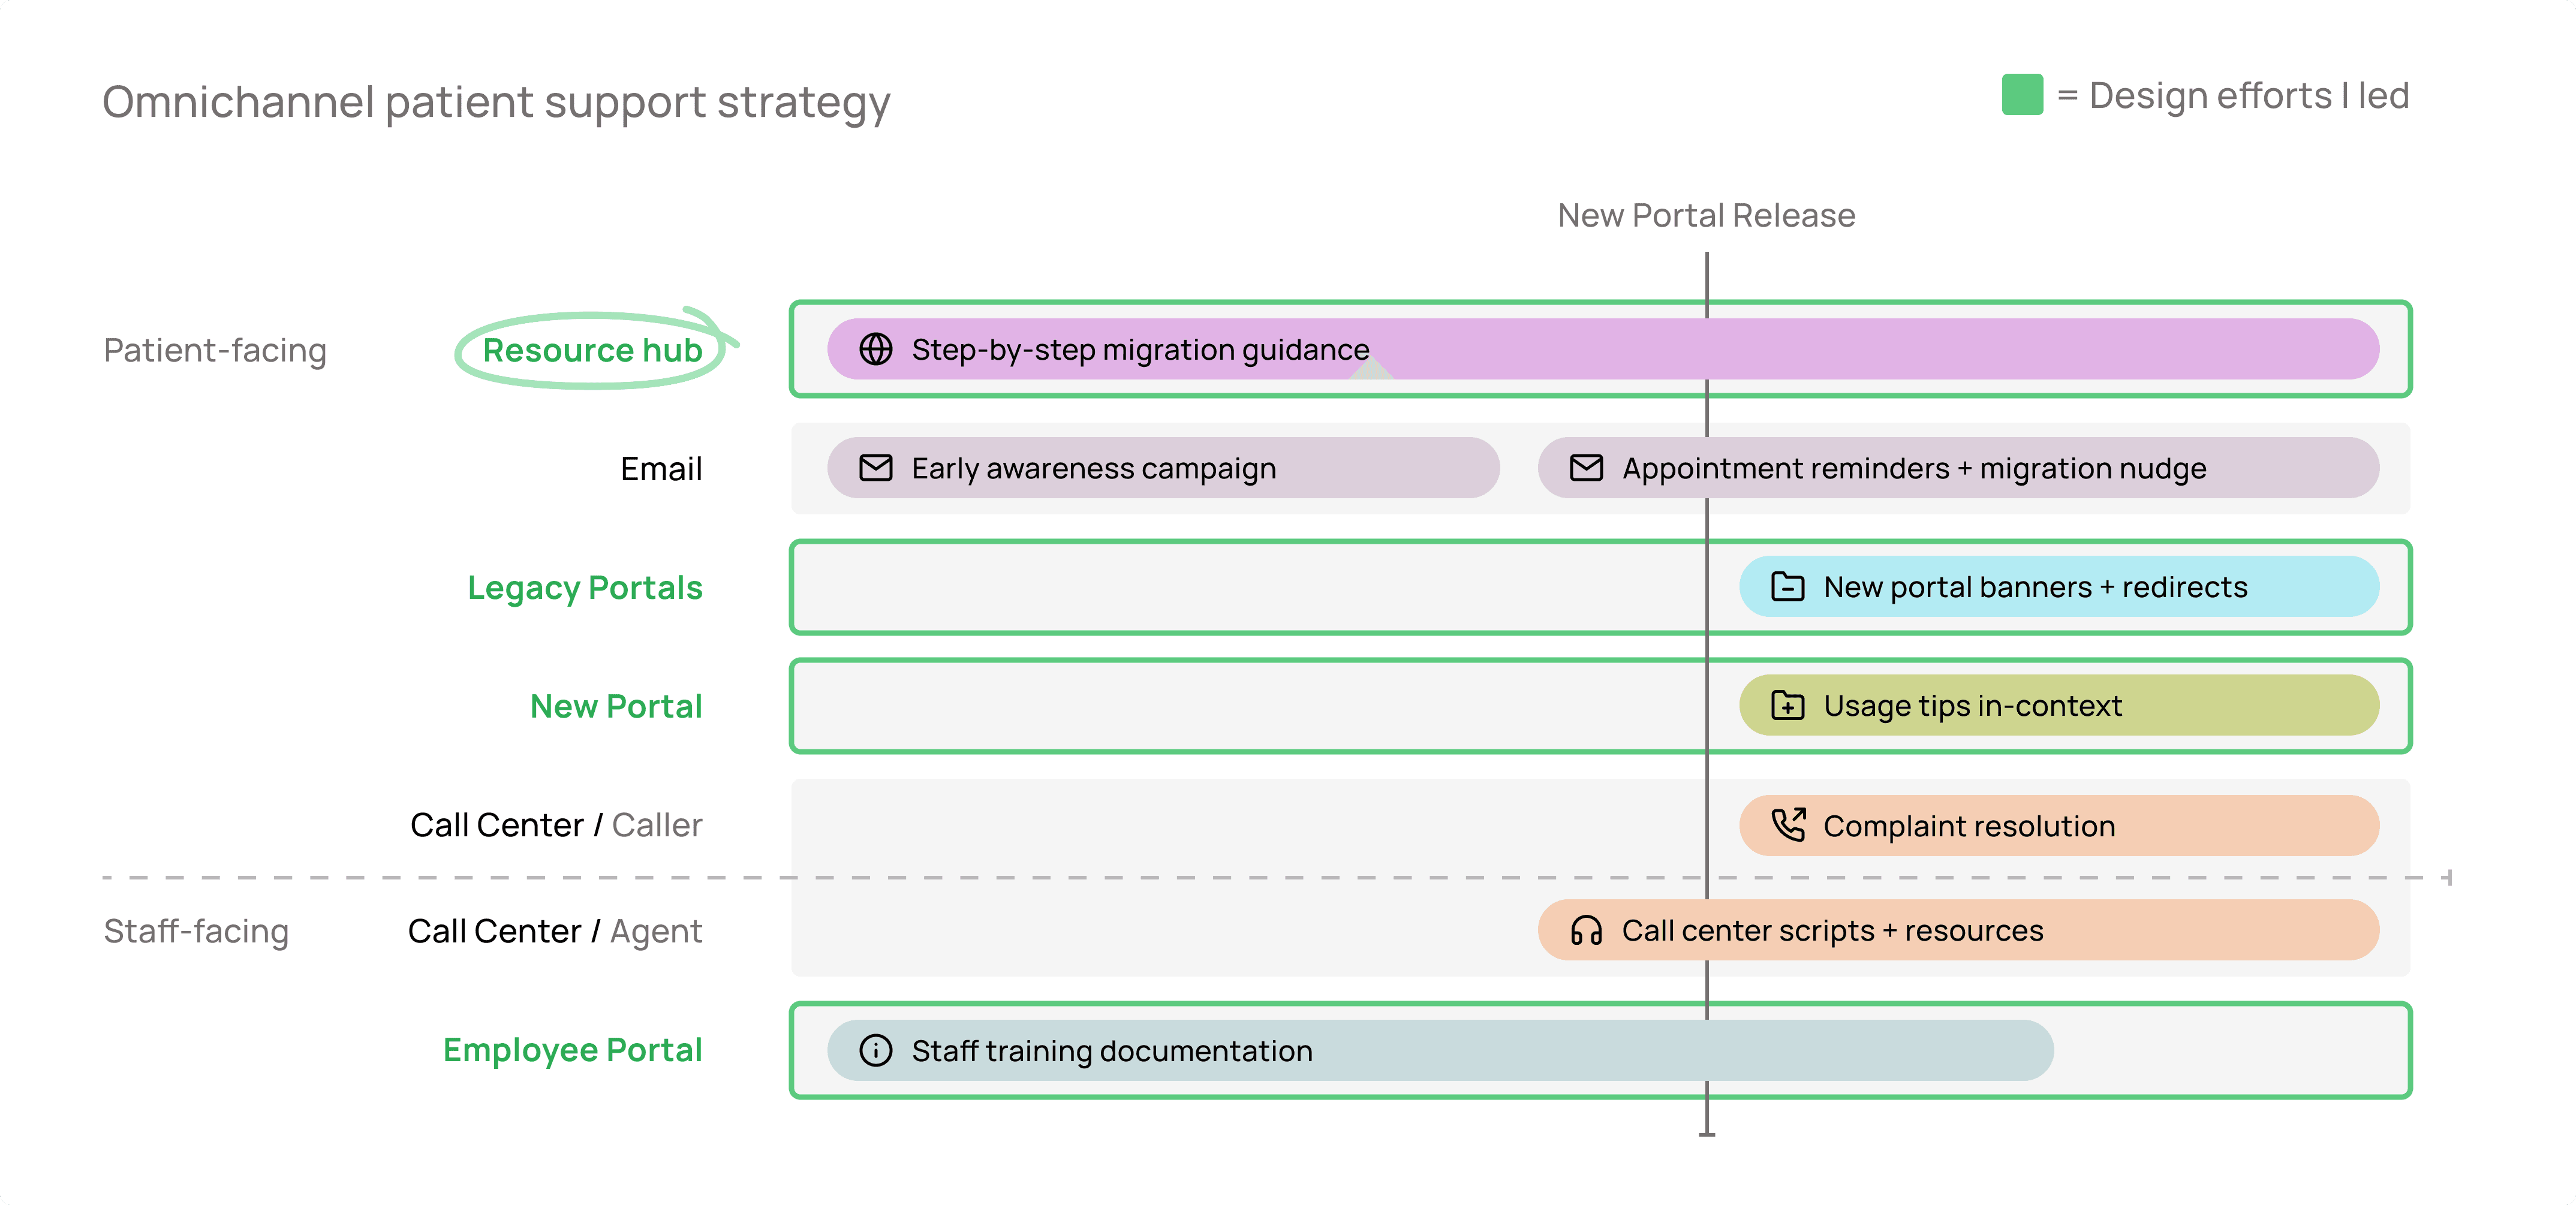This screenshot has width=2576, height=1205.
Task: Click folder-plus icon beside Usage tips
Action: [1787, 706]
